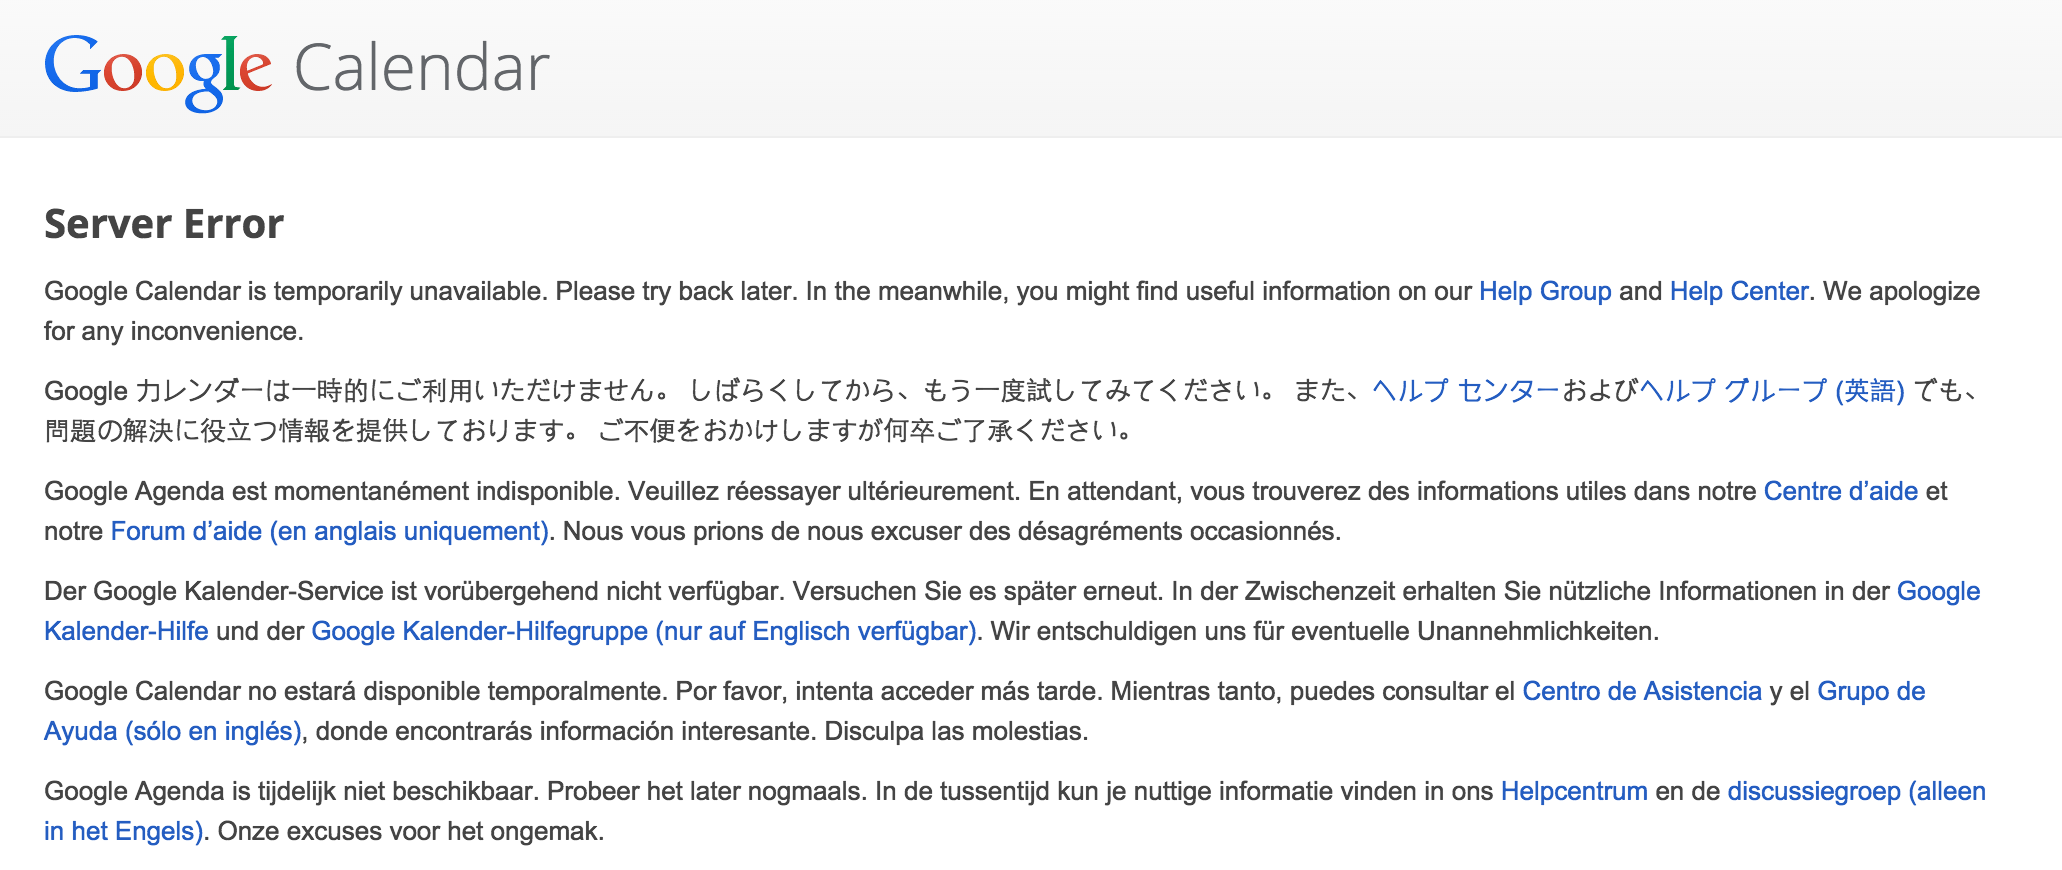Click the Server Error heading

click(164, 224)
